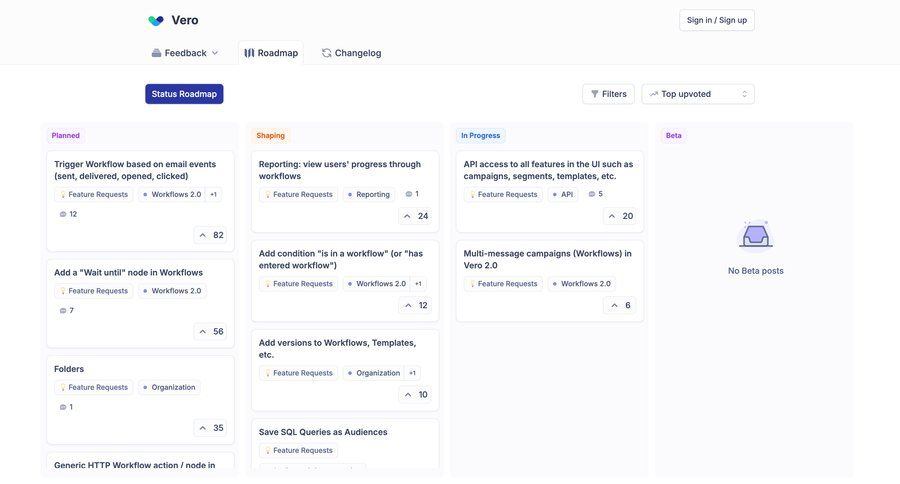Click the In Progress column label

[x=480, y=135]
